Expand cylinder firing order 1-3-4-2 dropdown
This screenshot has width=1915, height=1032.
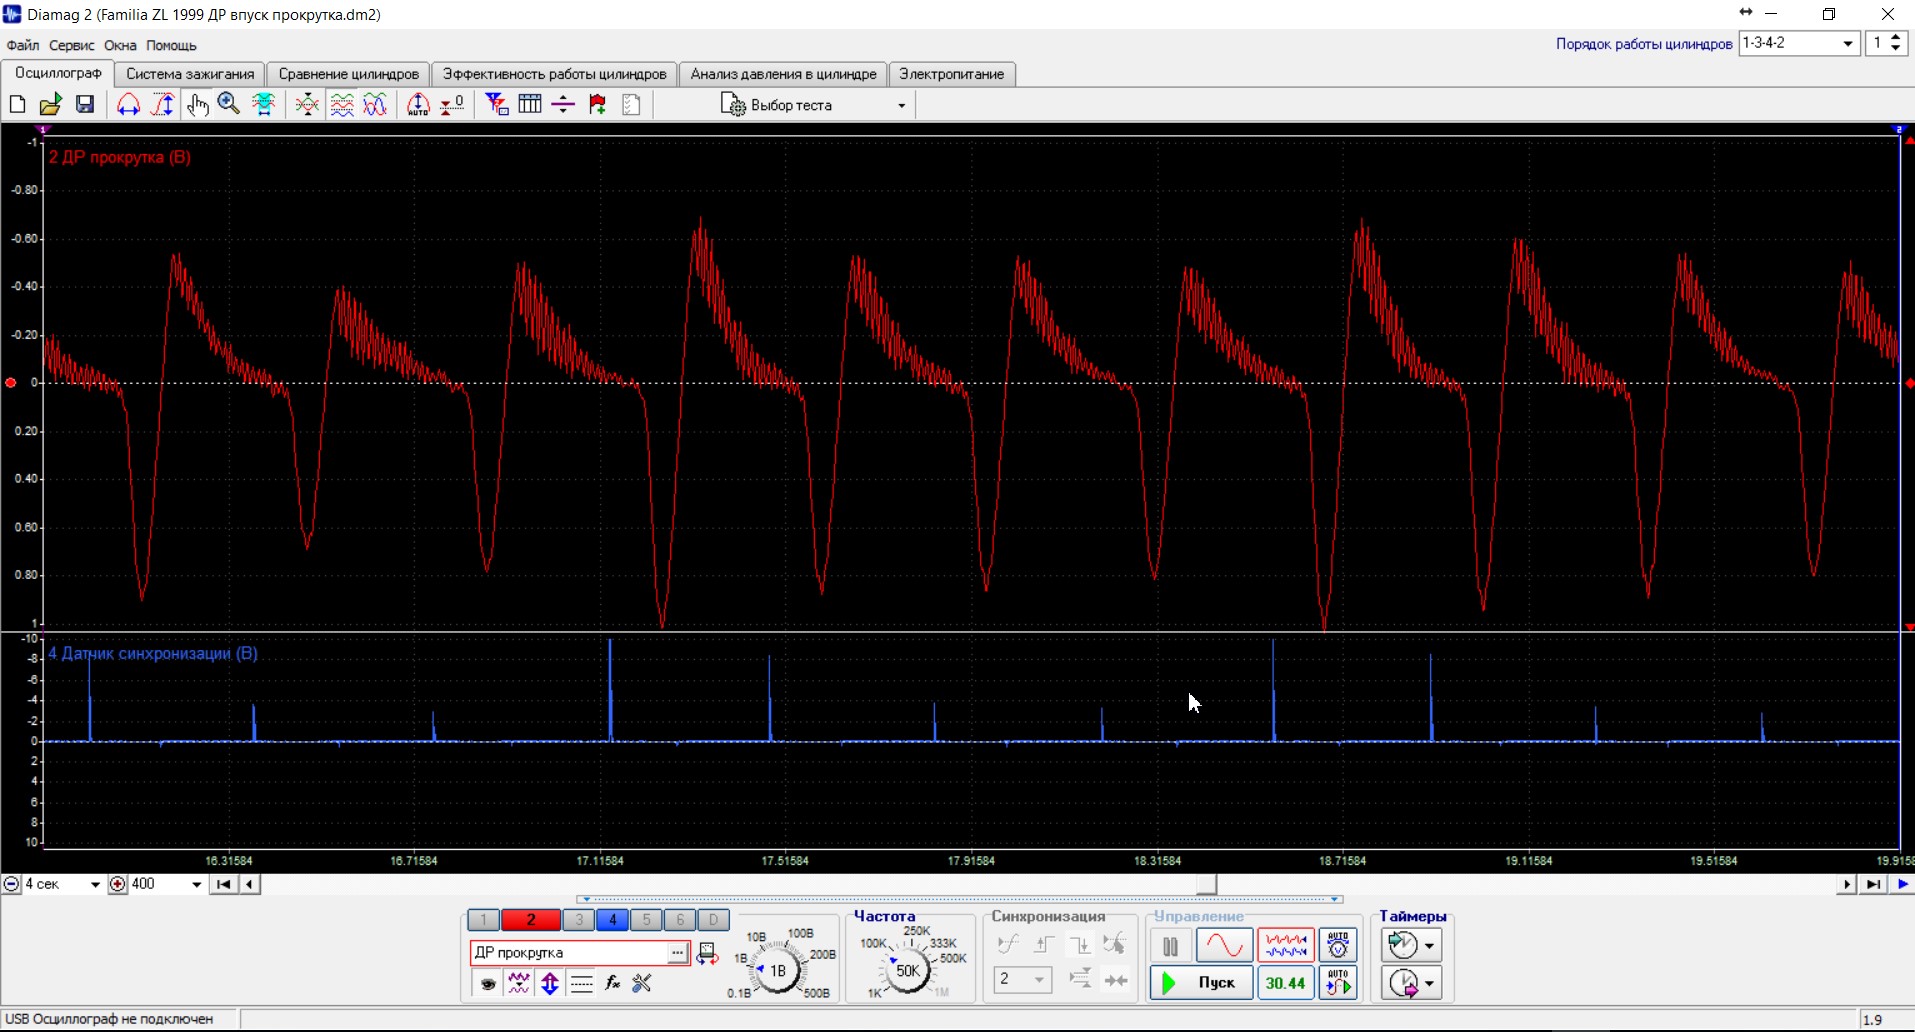click(1848, 43)
